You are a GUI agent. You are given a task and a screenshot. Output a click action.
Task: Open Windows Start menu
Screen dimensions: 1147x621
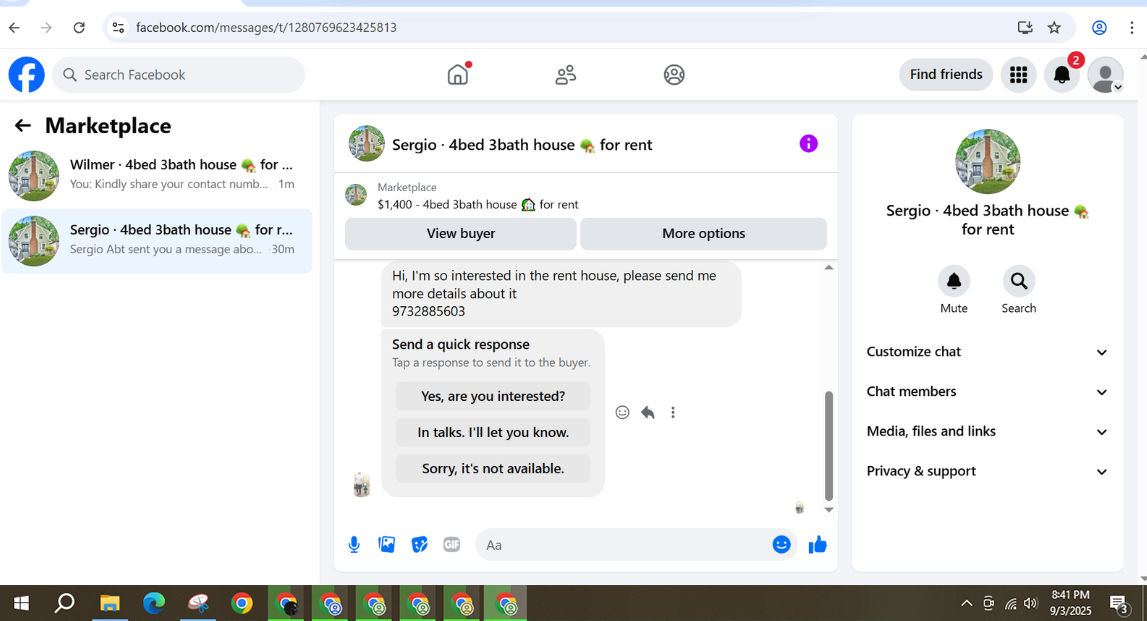click(21, 603)
